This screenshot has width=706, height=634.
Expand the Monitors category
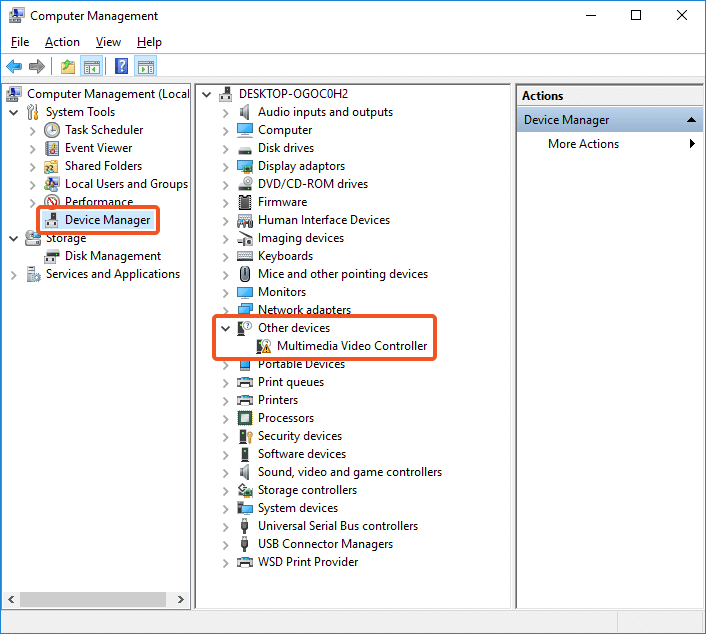point(226,293)
